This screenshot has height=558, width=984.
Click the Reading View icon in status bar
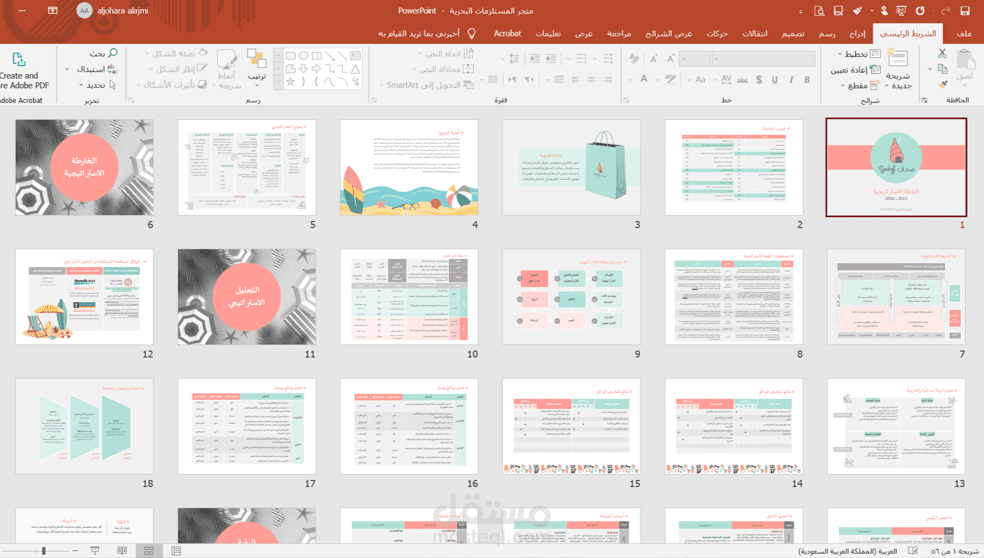tap(122, 550)
